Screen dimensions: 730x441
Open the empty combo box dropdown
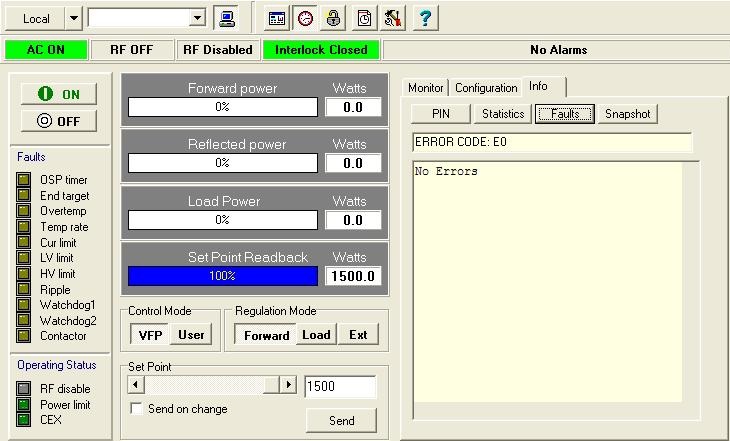coord(197,18)
